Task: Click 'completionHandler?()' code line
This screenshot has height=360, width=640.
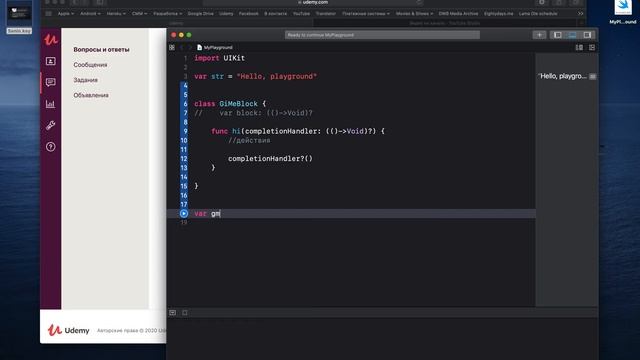Action: pos(270,158)
